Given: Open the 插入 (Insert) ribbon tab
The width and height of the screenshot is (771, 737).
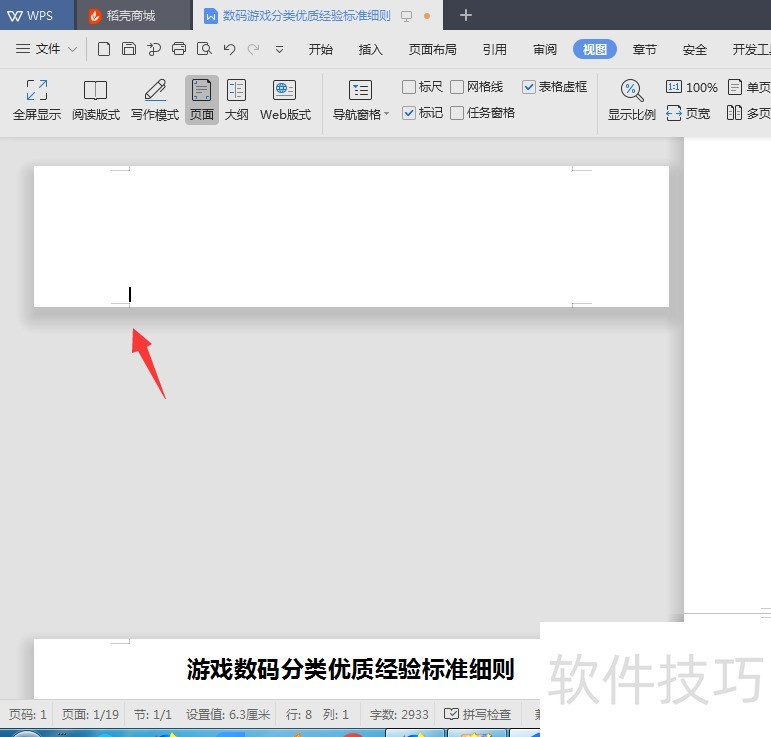Looking at the screenshot, I should [371, 49].
